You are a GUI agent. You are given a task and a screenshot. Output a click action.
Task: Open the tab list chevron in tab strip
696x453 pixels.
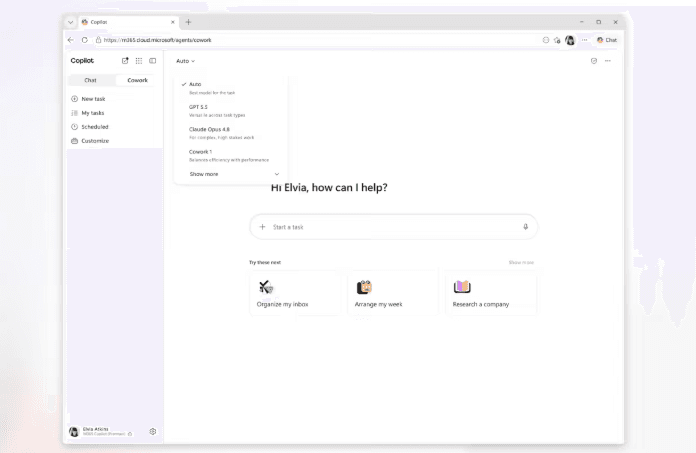pyautogui.click(x=71, y=22)
